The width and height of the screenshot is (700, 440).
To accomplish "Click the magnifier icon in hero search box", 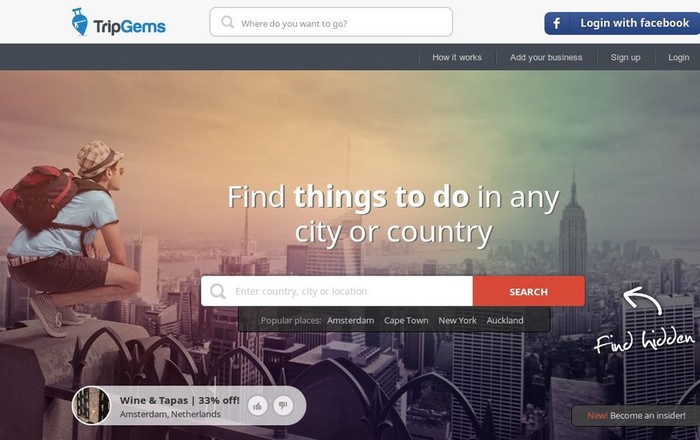I will (218, 291).
